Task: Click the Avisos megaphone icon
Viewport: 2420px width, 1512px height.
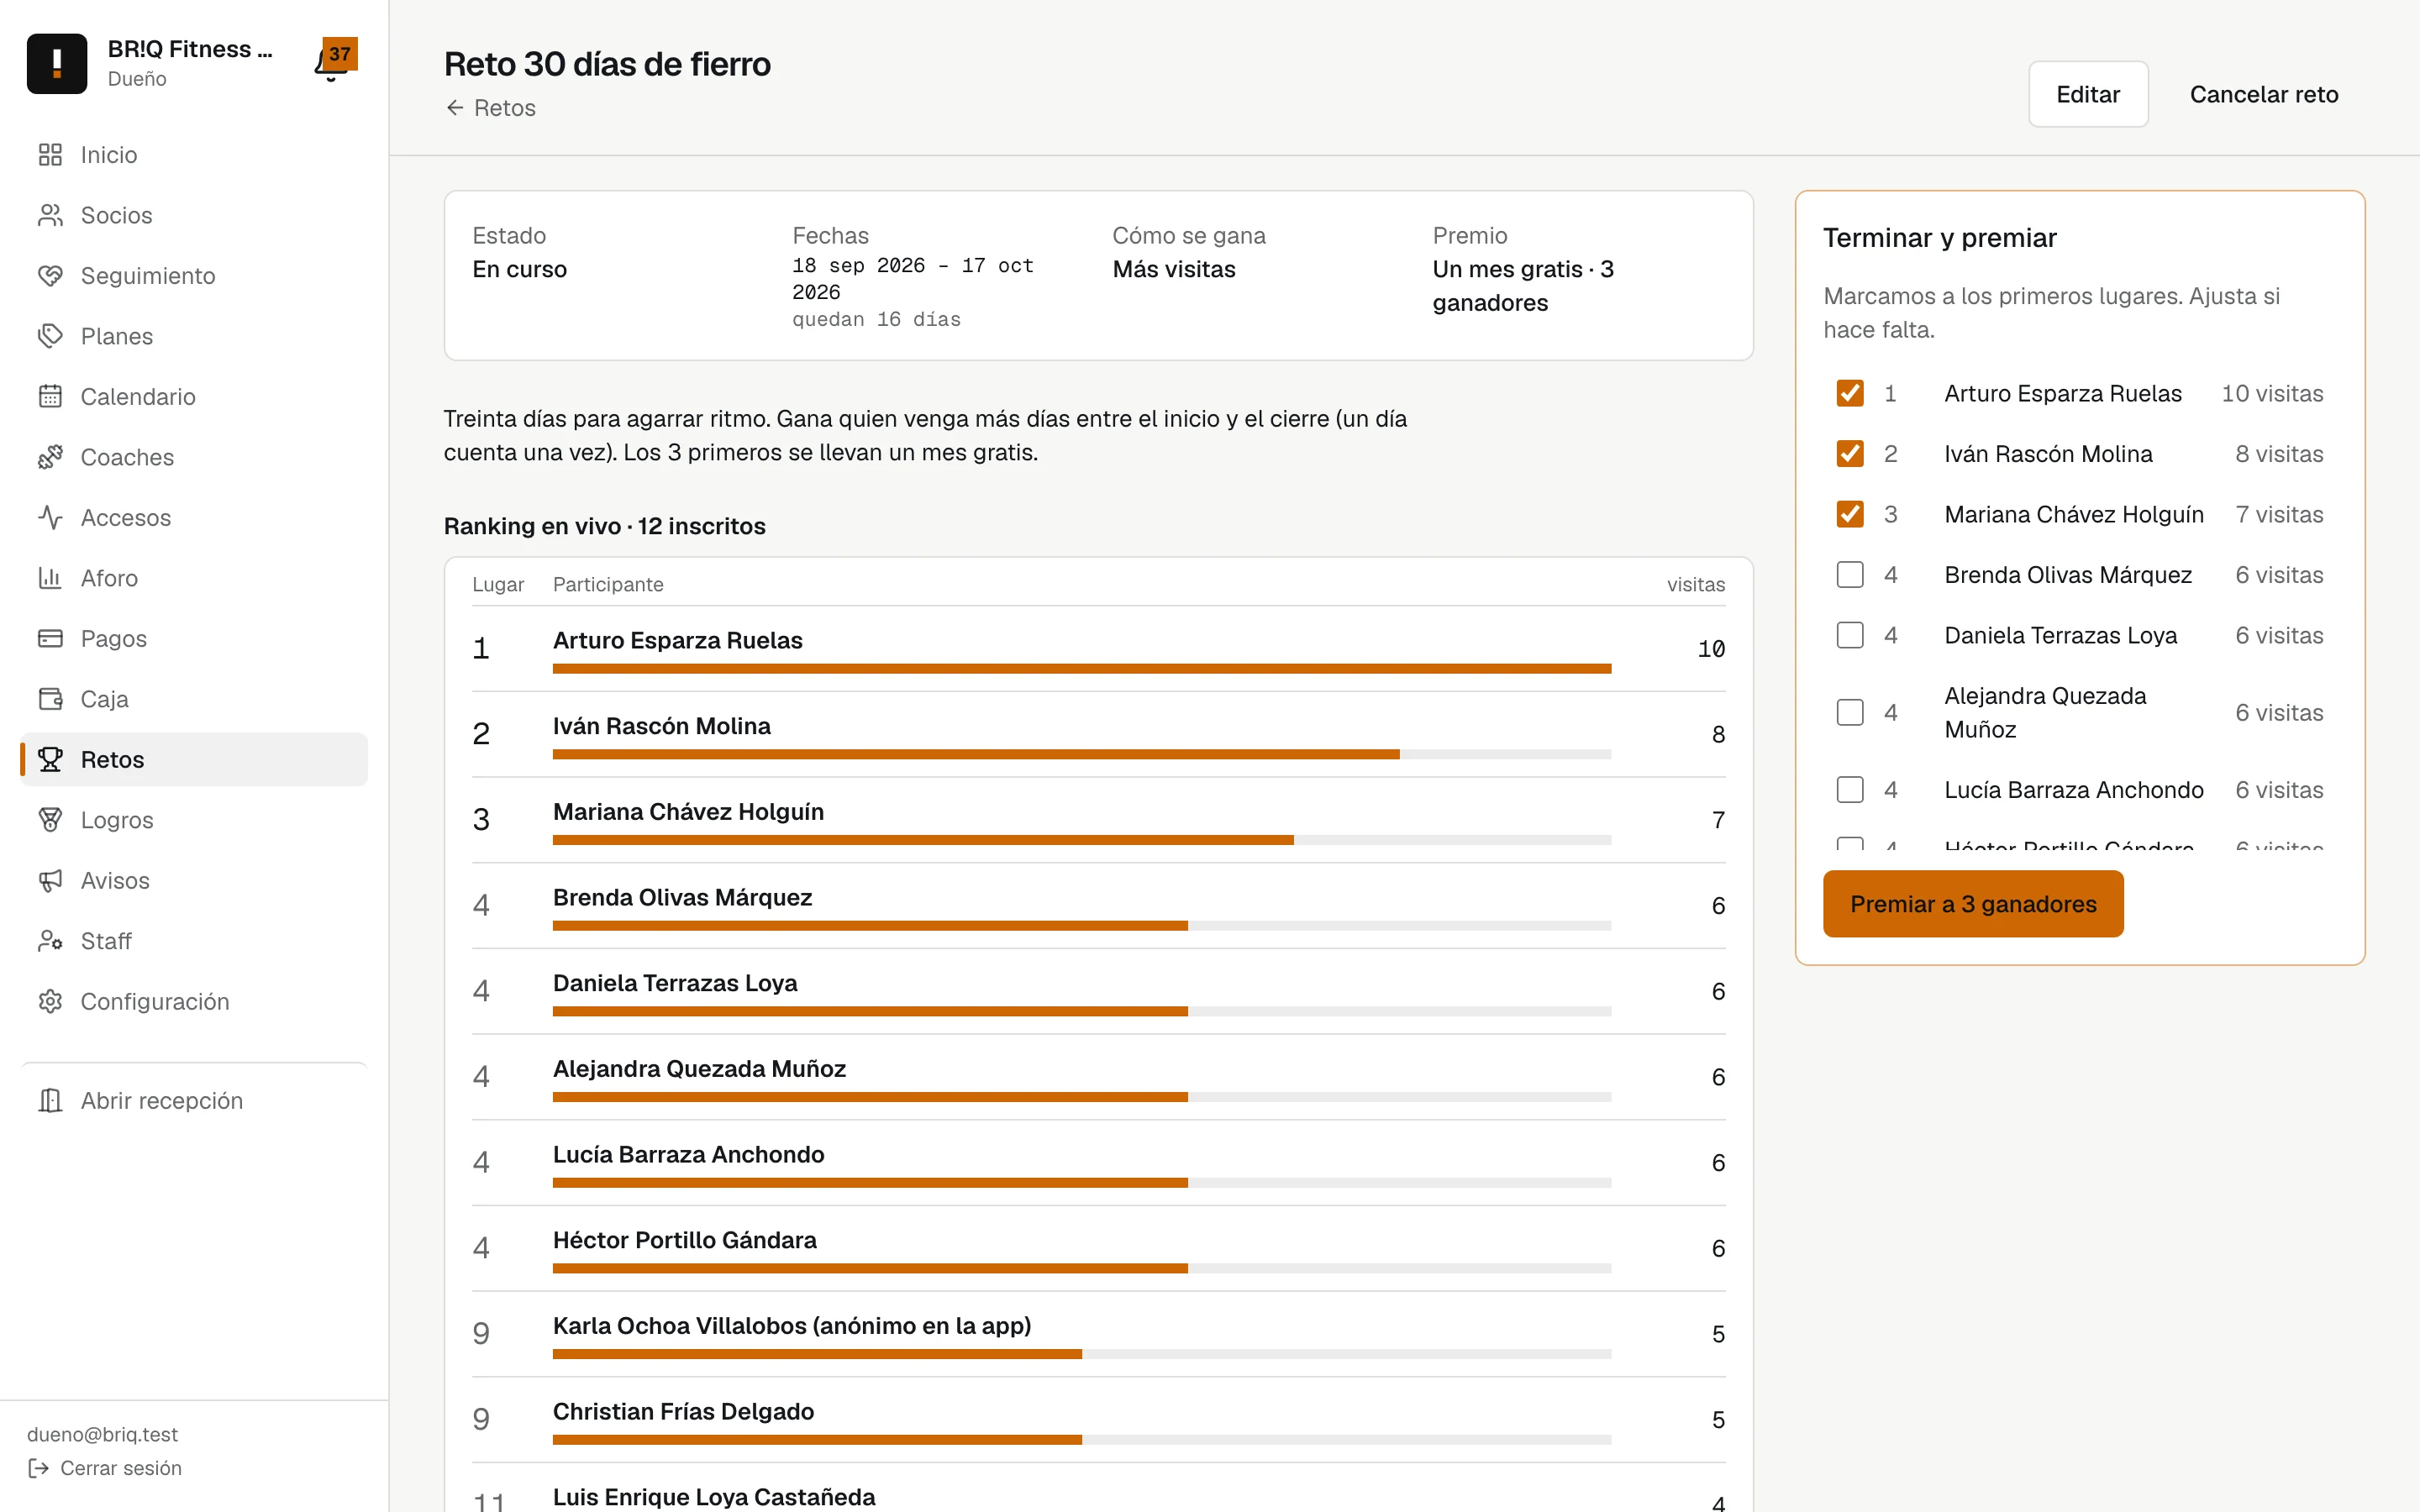Action: [x=50, y=880]
